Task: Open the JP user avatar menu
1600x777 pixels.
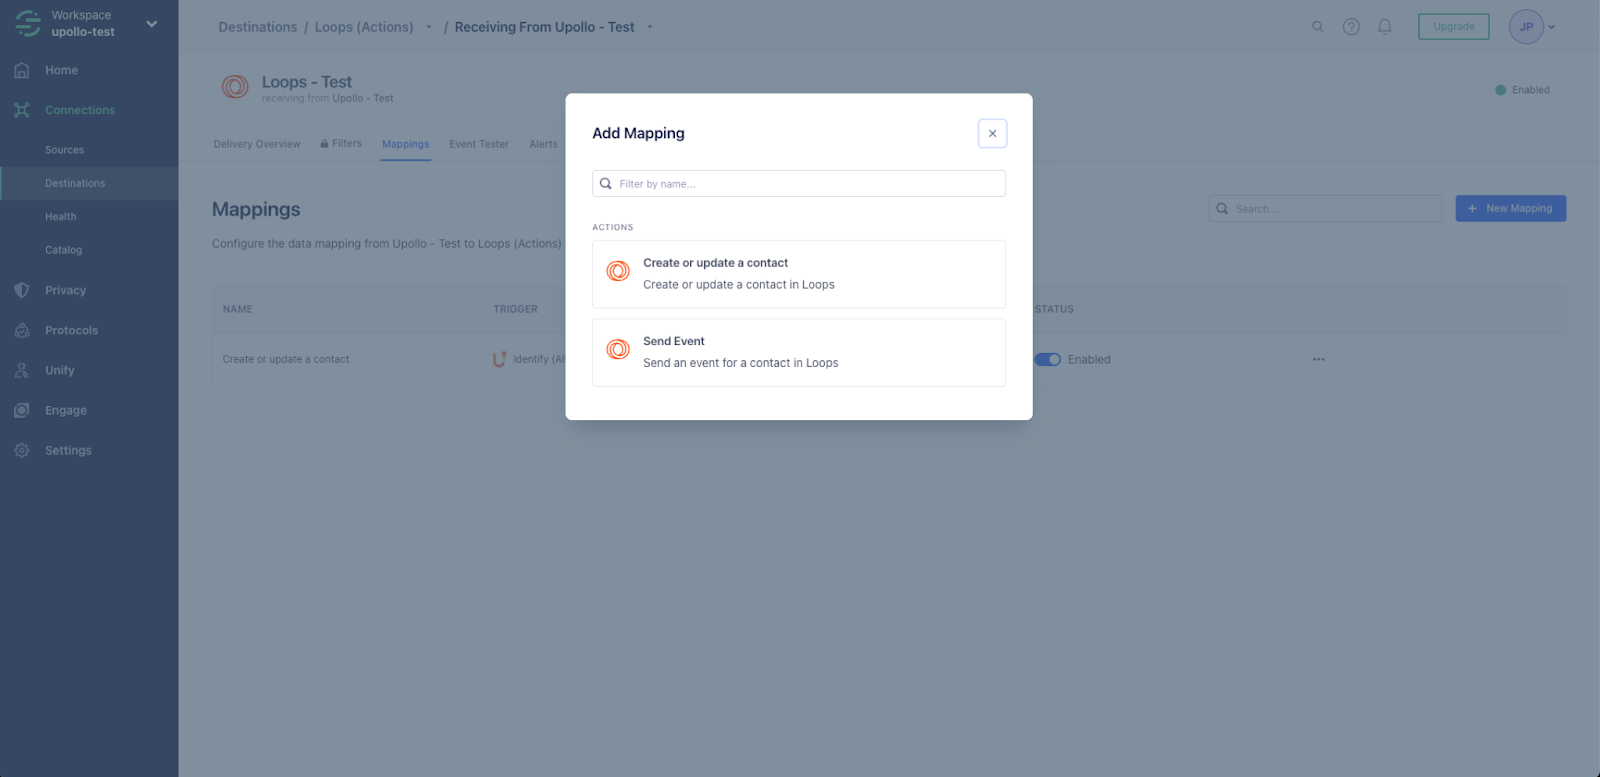Action: coord(1532,27)
